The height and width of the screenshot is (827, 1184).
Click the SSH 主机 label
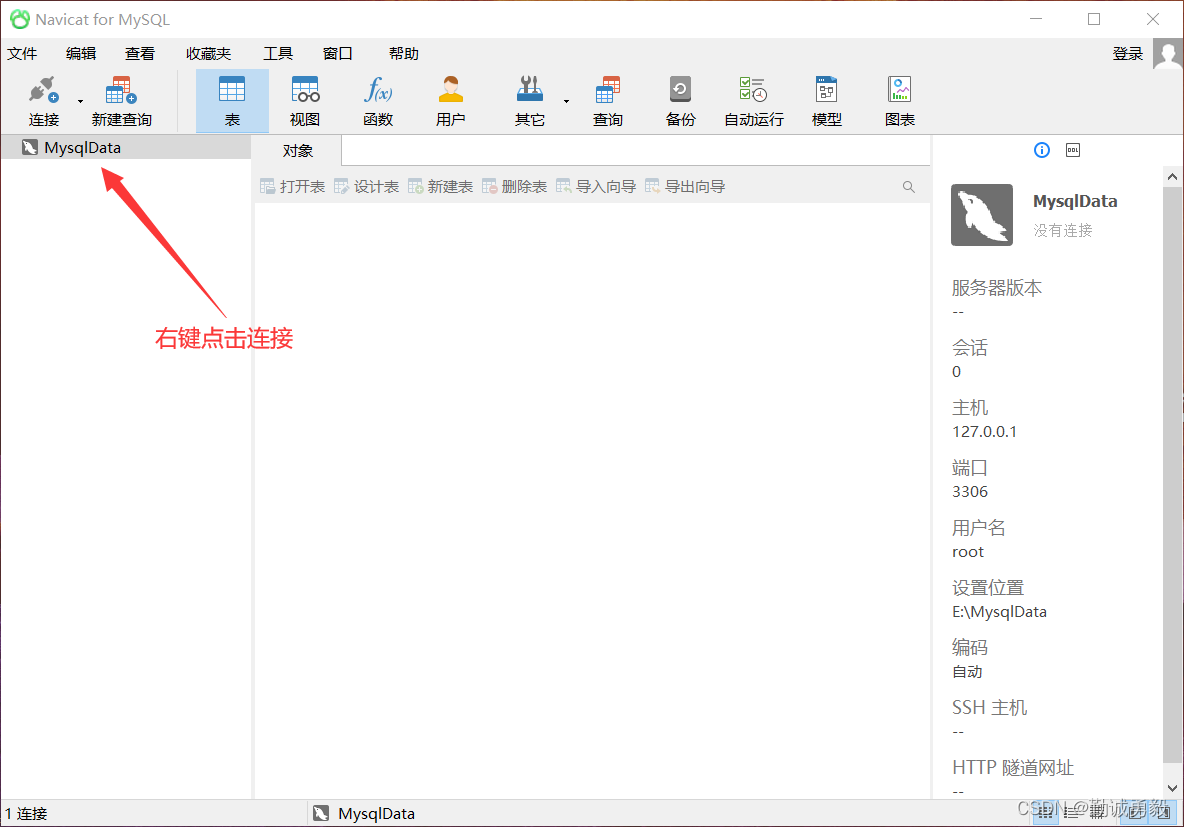(x=989, y=708)
